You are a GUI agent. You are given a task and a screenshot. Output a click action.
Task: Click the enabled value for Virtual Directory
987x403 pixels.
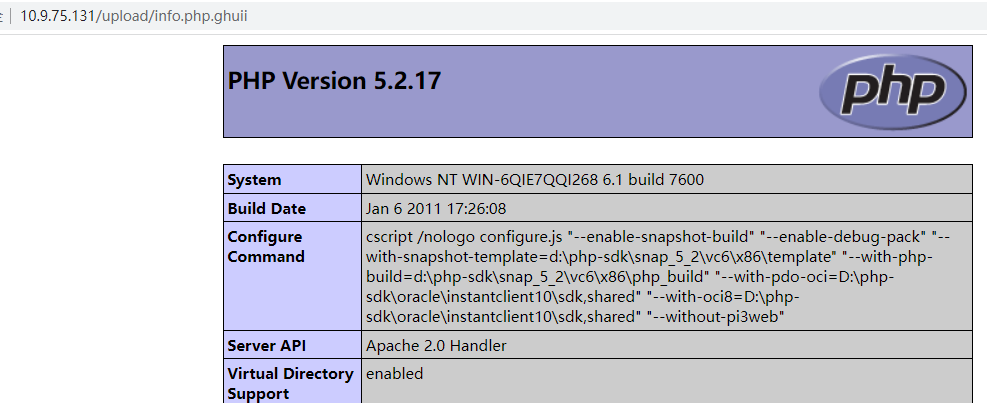394,374
